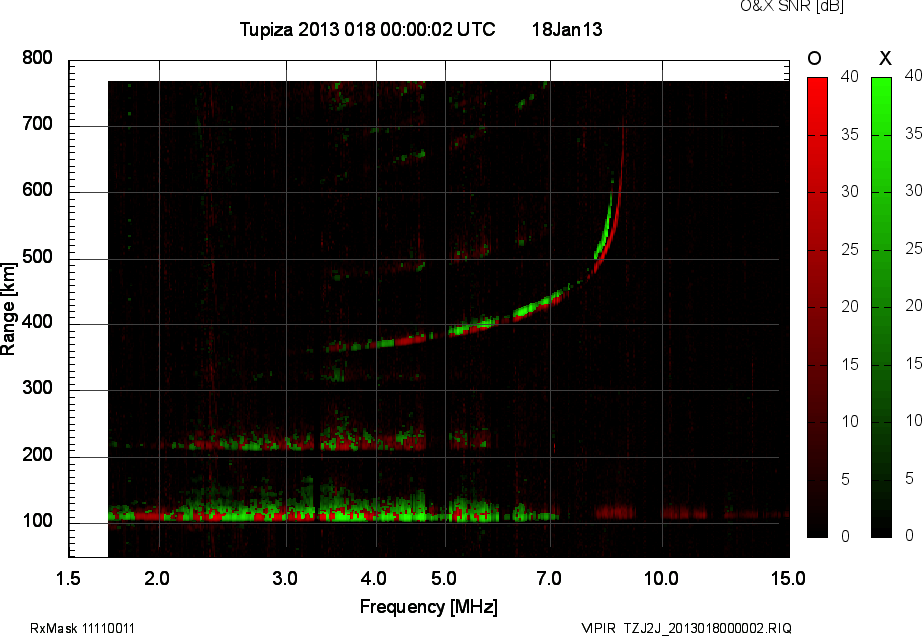The image size is (922, 636).
Task: Click the 4.0 frequency tick label
Action: pos(373,578)
